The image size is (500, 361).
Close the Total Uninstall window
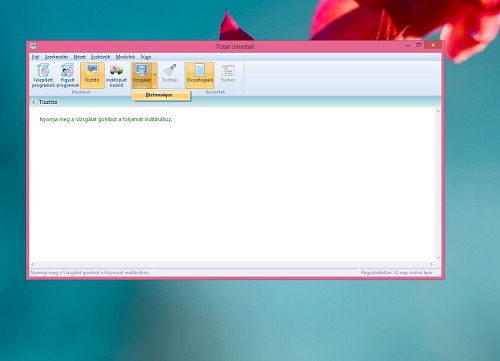[433, 45]
